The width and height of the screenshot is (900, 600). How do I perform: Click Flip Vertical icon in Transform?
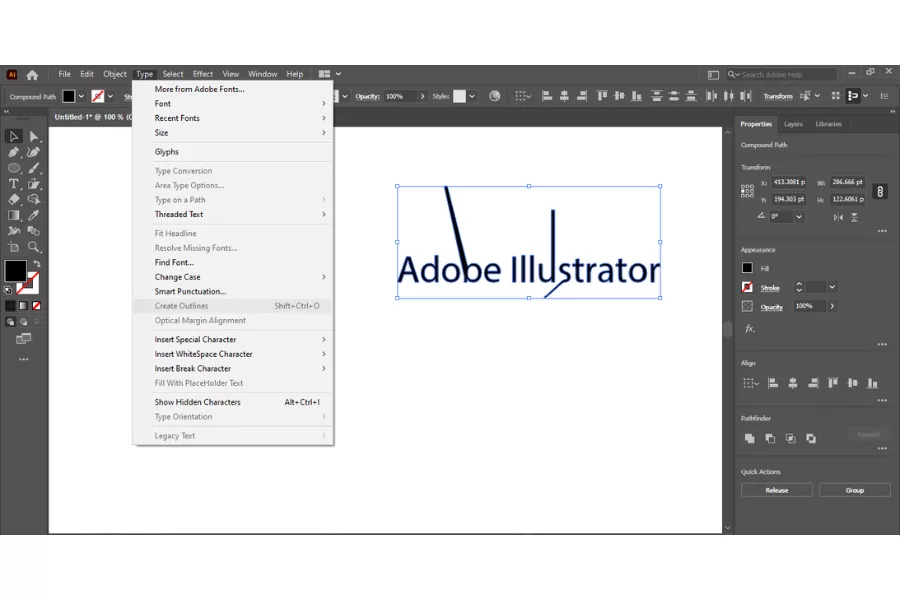tap(854, 217)
